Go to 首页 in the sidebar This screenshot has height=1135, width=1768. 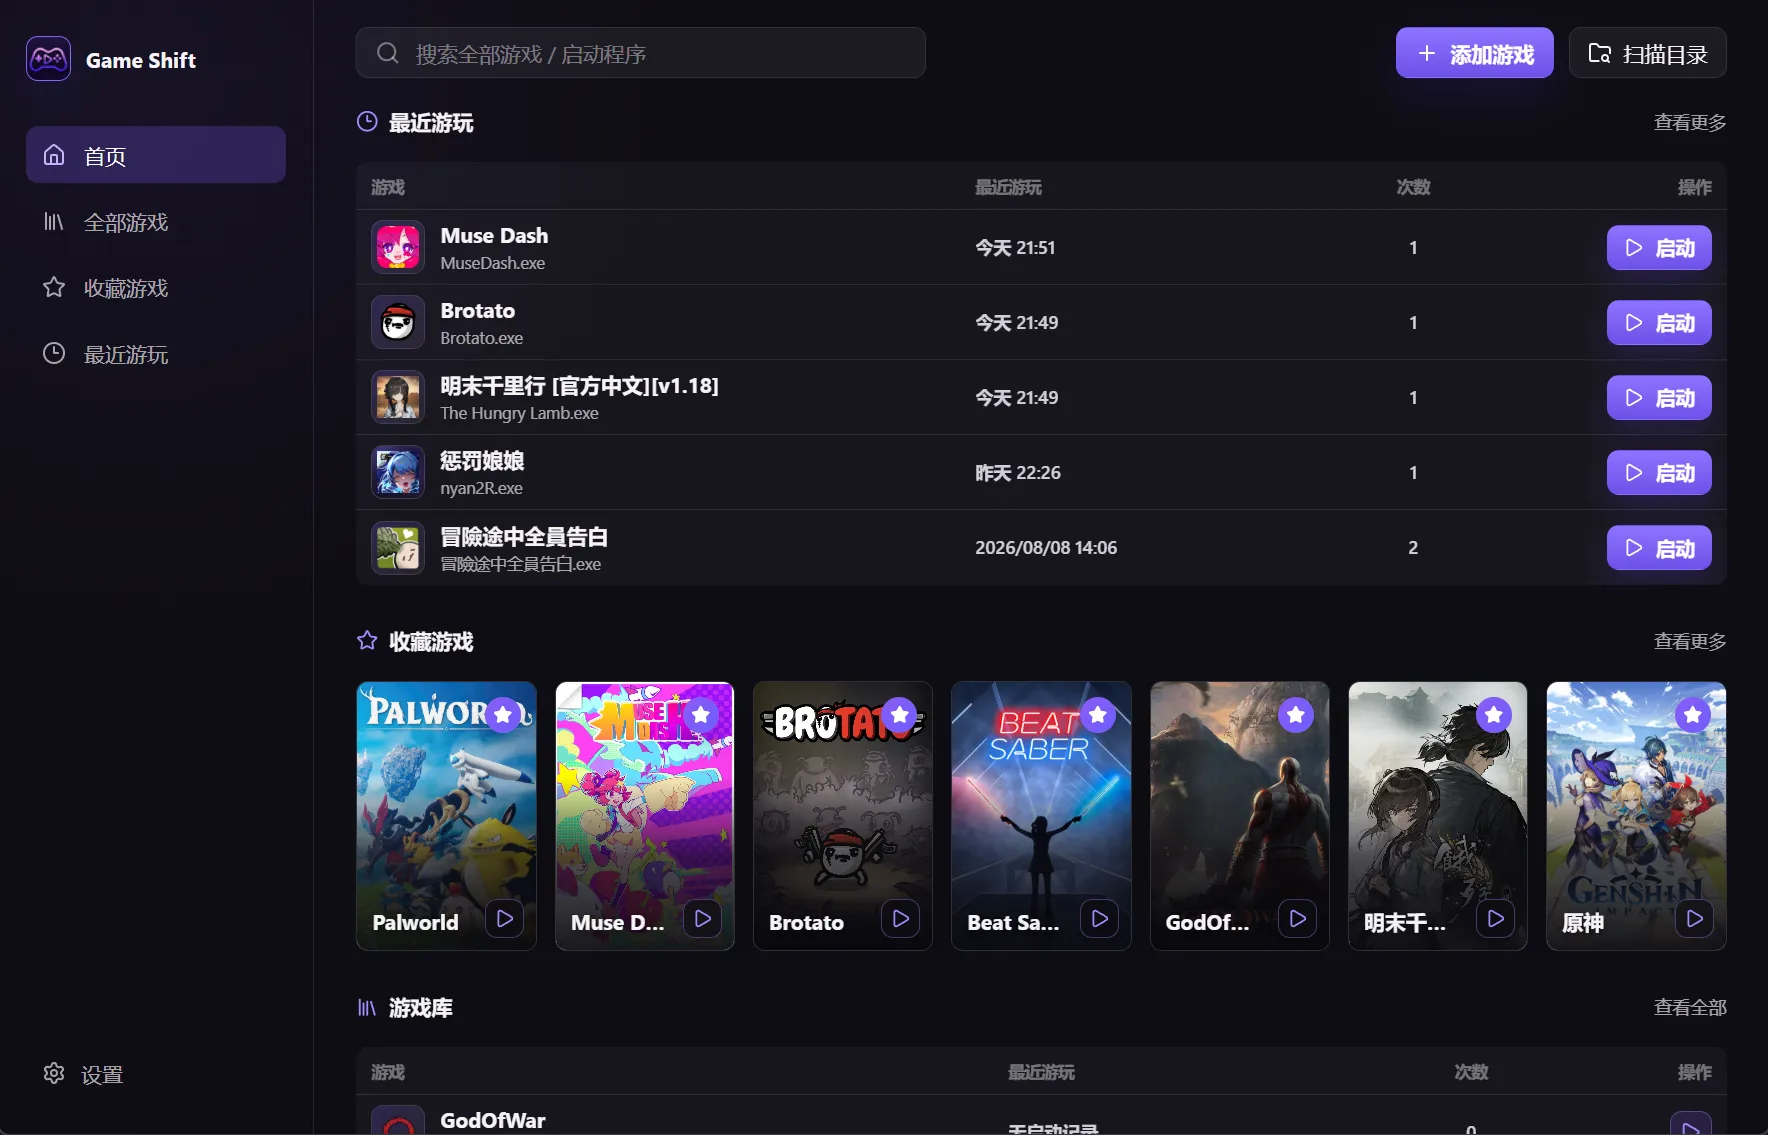(x=156, y=155)
